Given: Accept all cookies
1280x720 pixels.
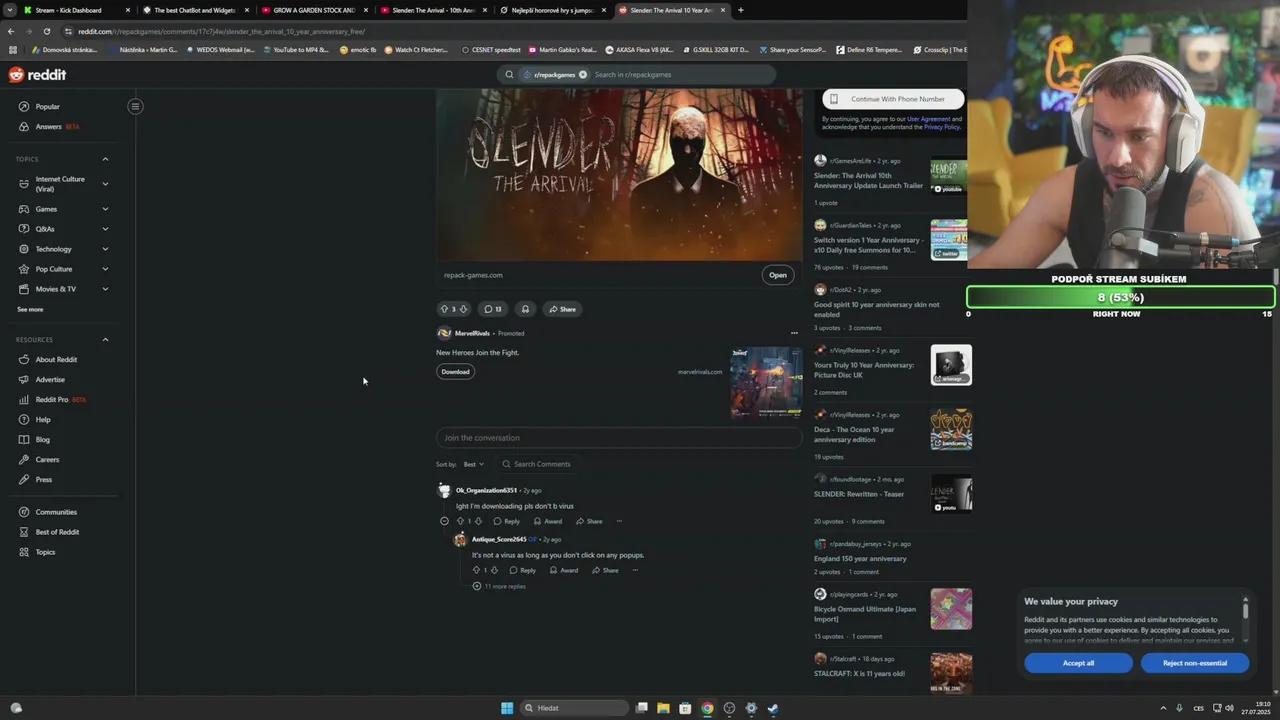Looking at the screenshot, I should pos(1078,663).
